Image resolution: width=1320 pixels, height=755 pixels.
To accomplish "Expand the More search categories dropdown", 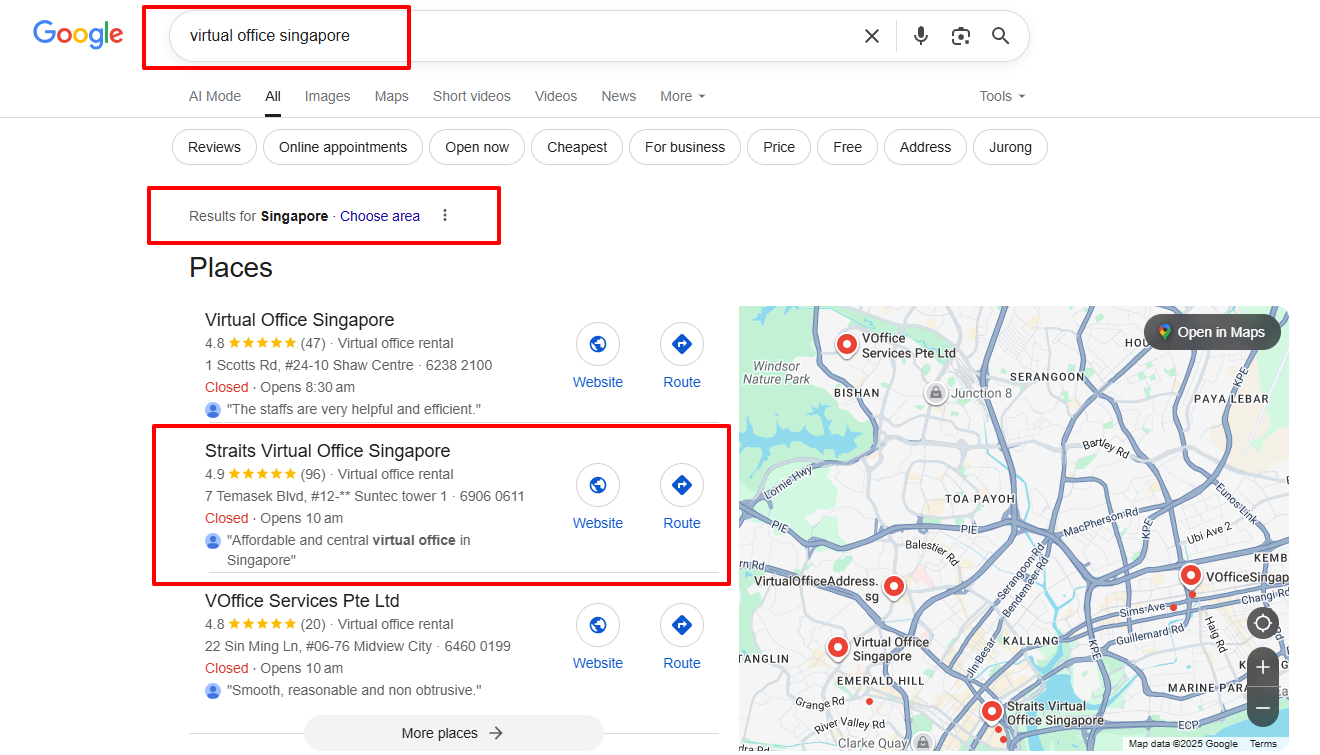I will 682,96.
